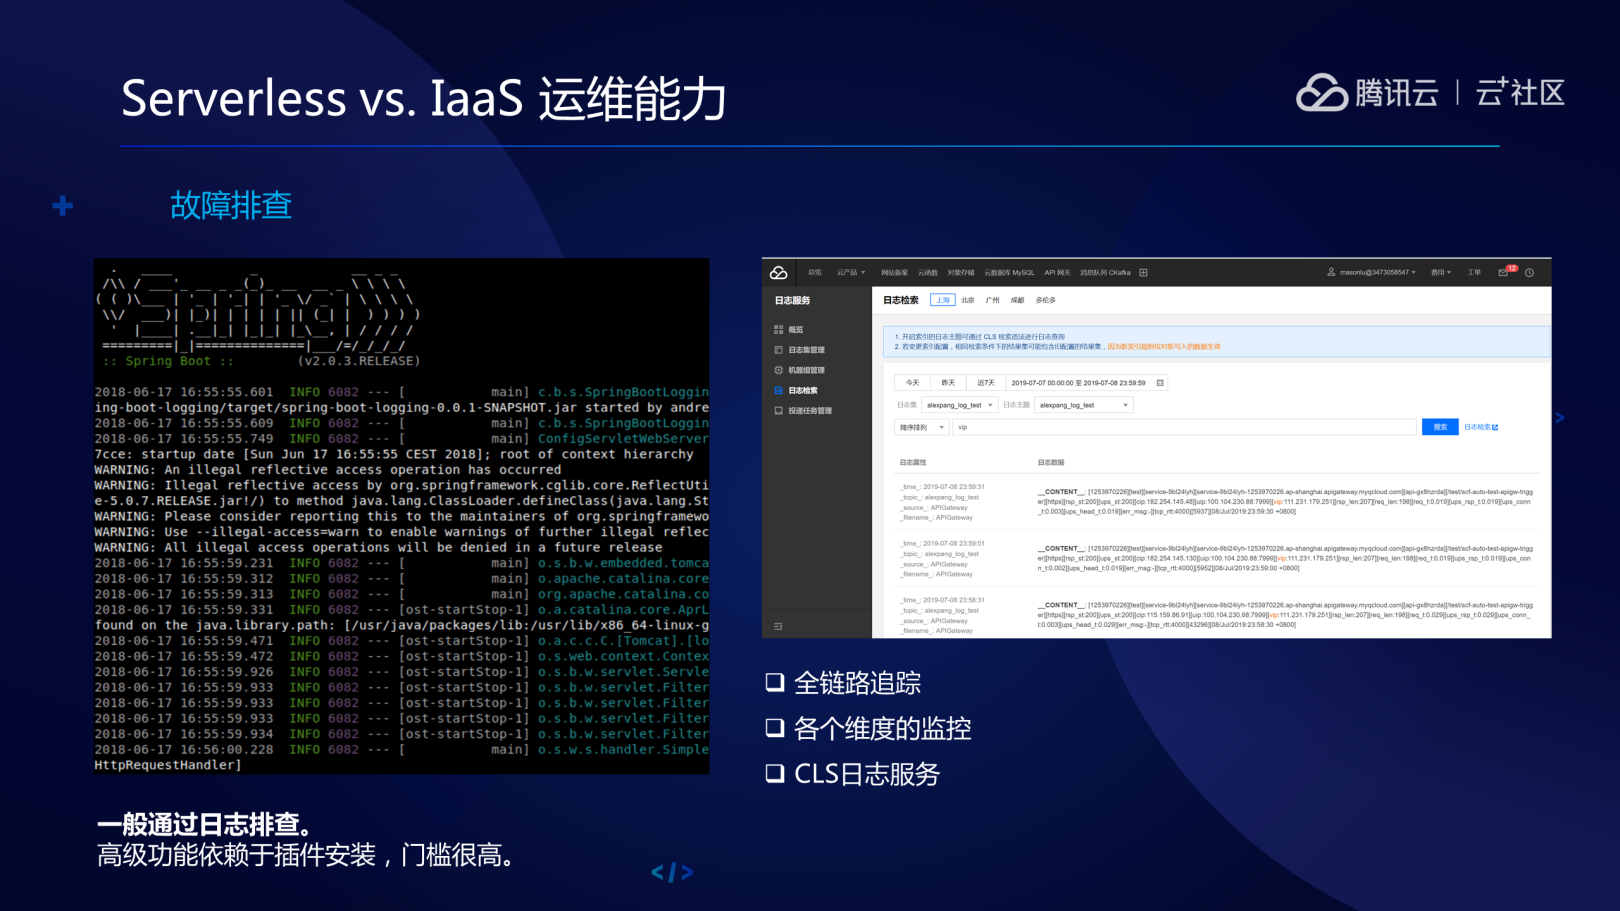Image resolution: width=1620 pixels, height=911 pixels.
Task: Open API 网关 in the top navigation
Action: (1057, 273)
